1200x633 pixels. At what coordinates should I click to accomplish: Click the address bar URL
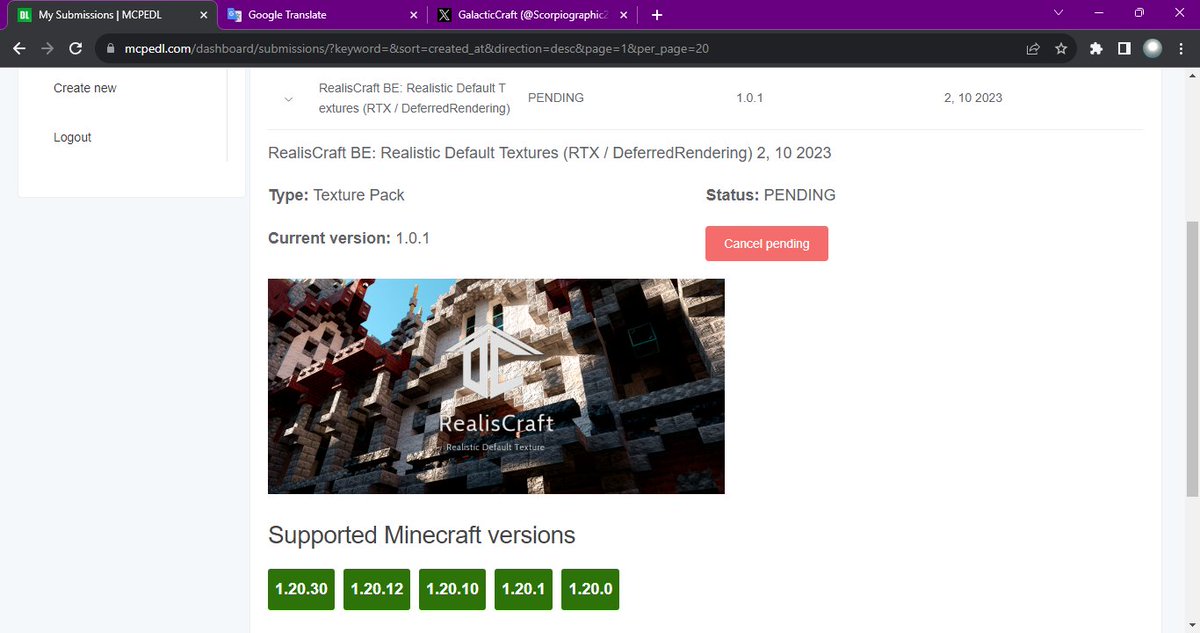[416, 48]
